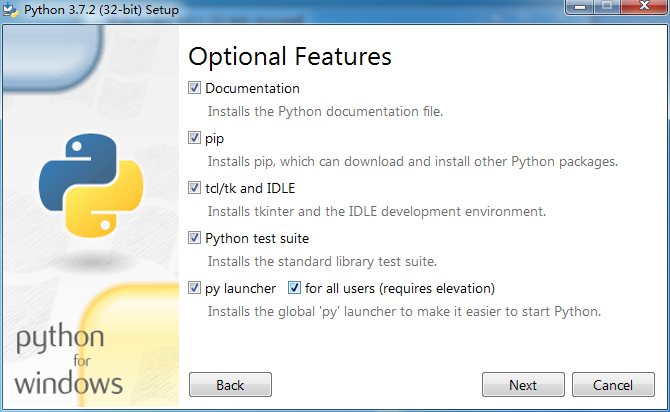Click the pip description mentioning Python packages
The image size is (670, 412).
tap(413, 162)
